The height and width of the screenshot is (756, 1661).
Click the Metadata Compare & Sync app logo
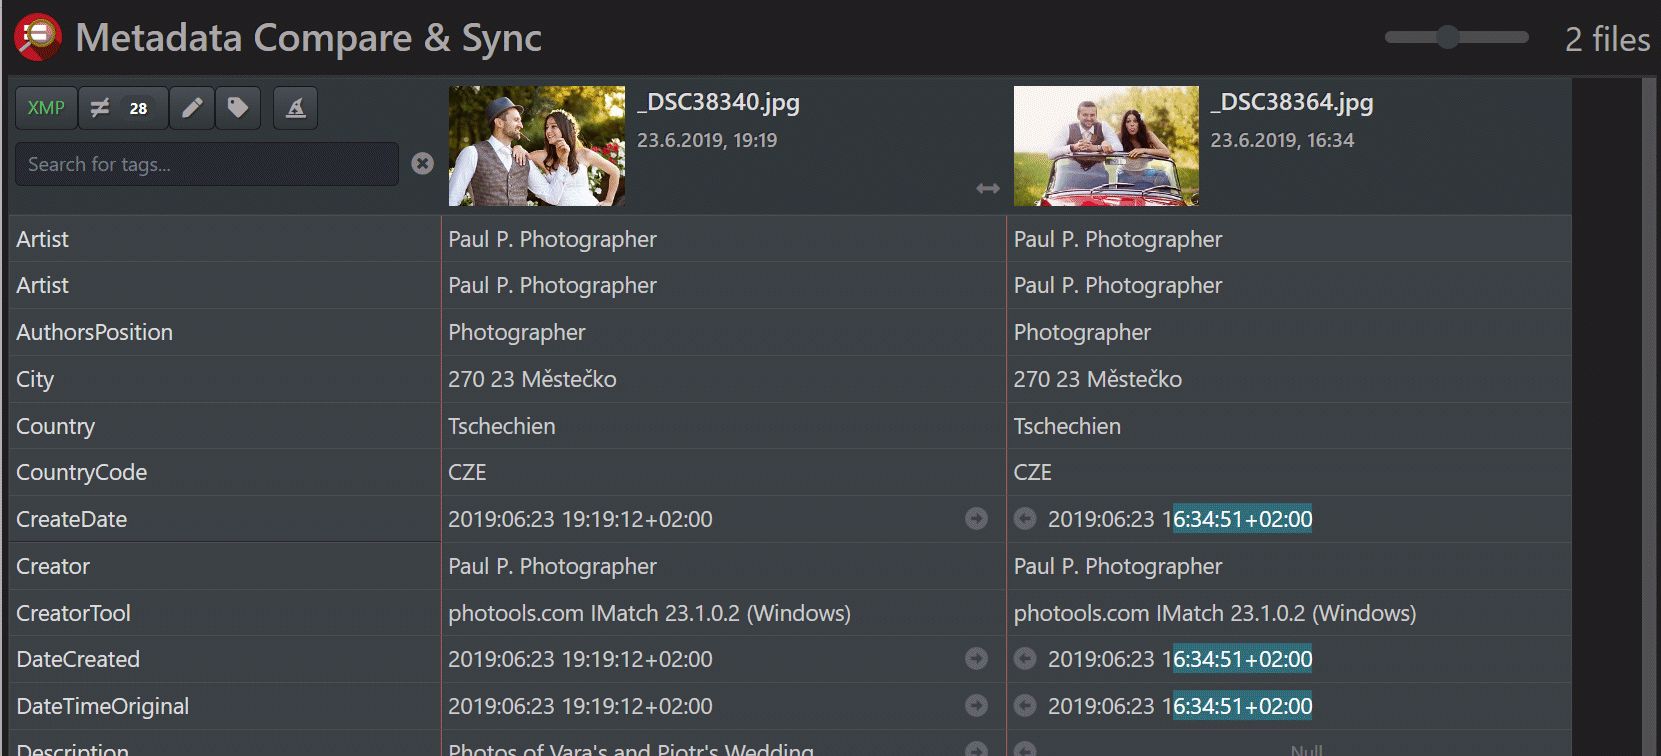pos(38,37)
